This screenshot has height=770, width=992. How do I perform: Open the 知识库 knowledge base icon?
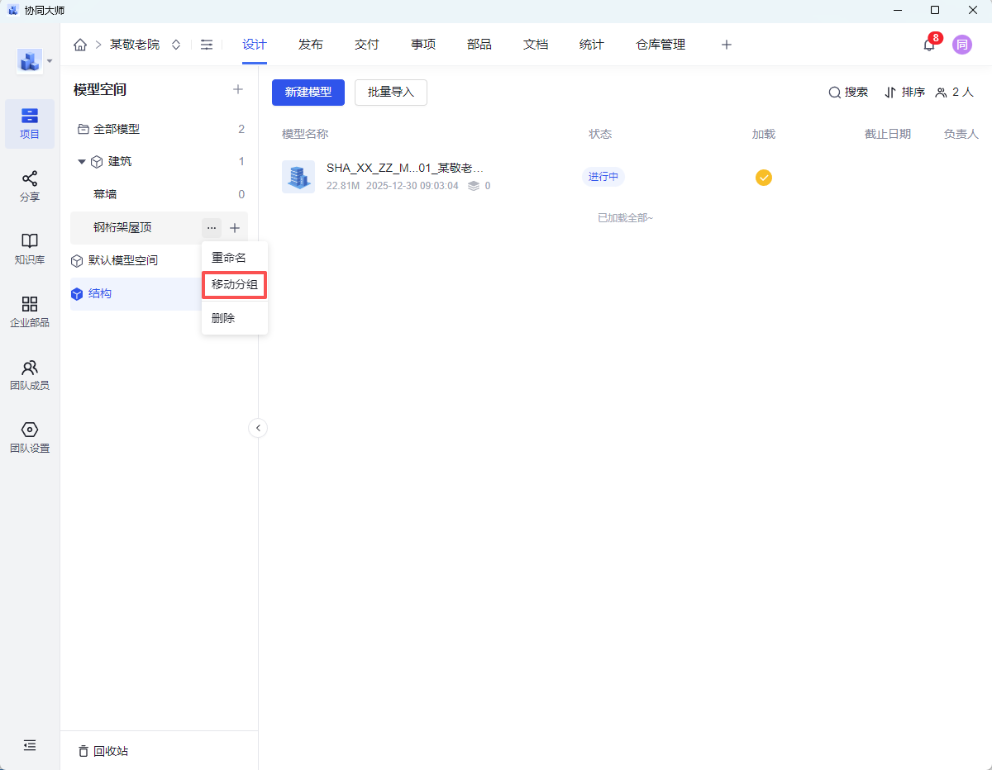coord(30,248)
